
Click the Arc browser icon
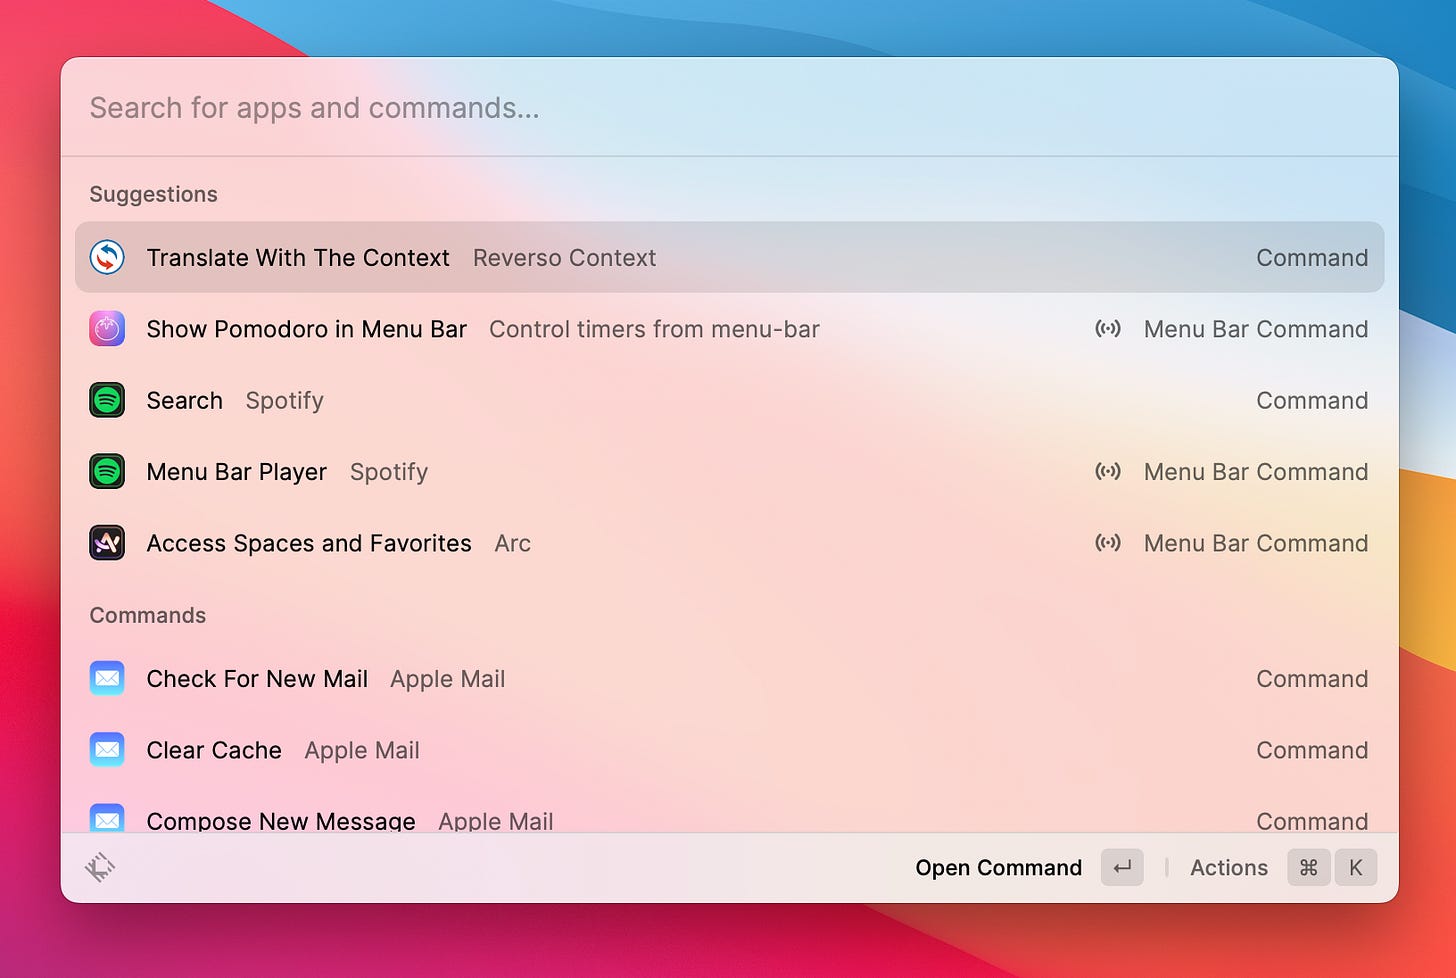107,543
